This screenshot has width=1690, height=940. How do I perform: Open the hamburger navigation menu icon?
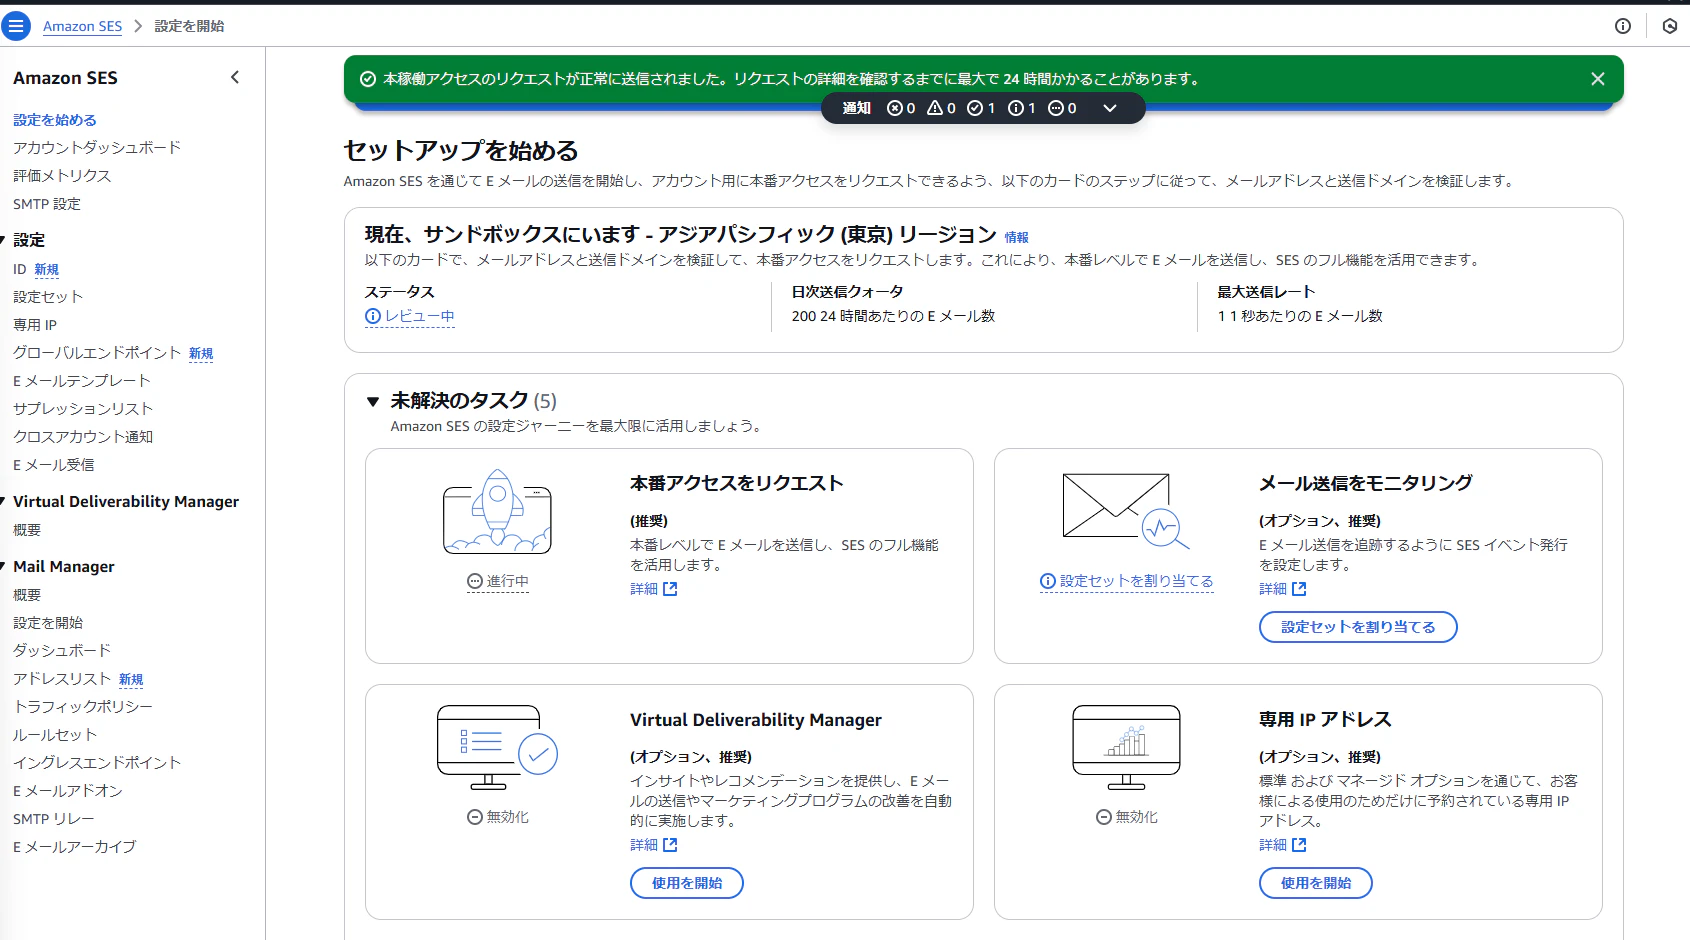point(16,26)
